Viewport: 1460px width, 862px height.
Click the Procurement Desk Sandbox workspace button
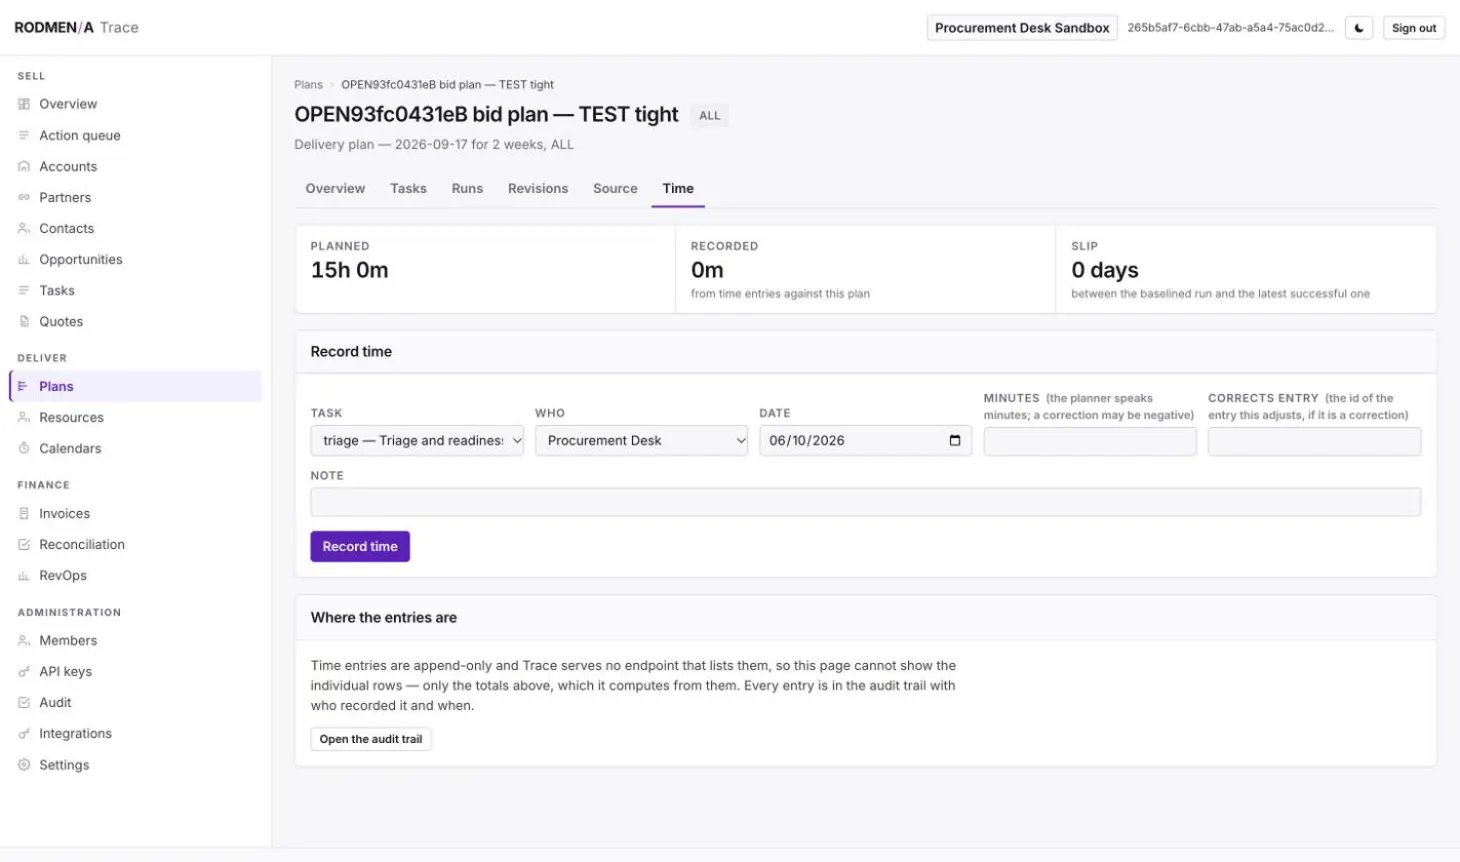click(1022, 28)
